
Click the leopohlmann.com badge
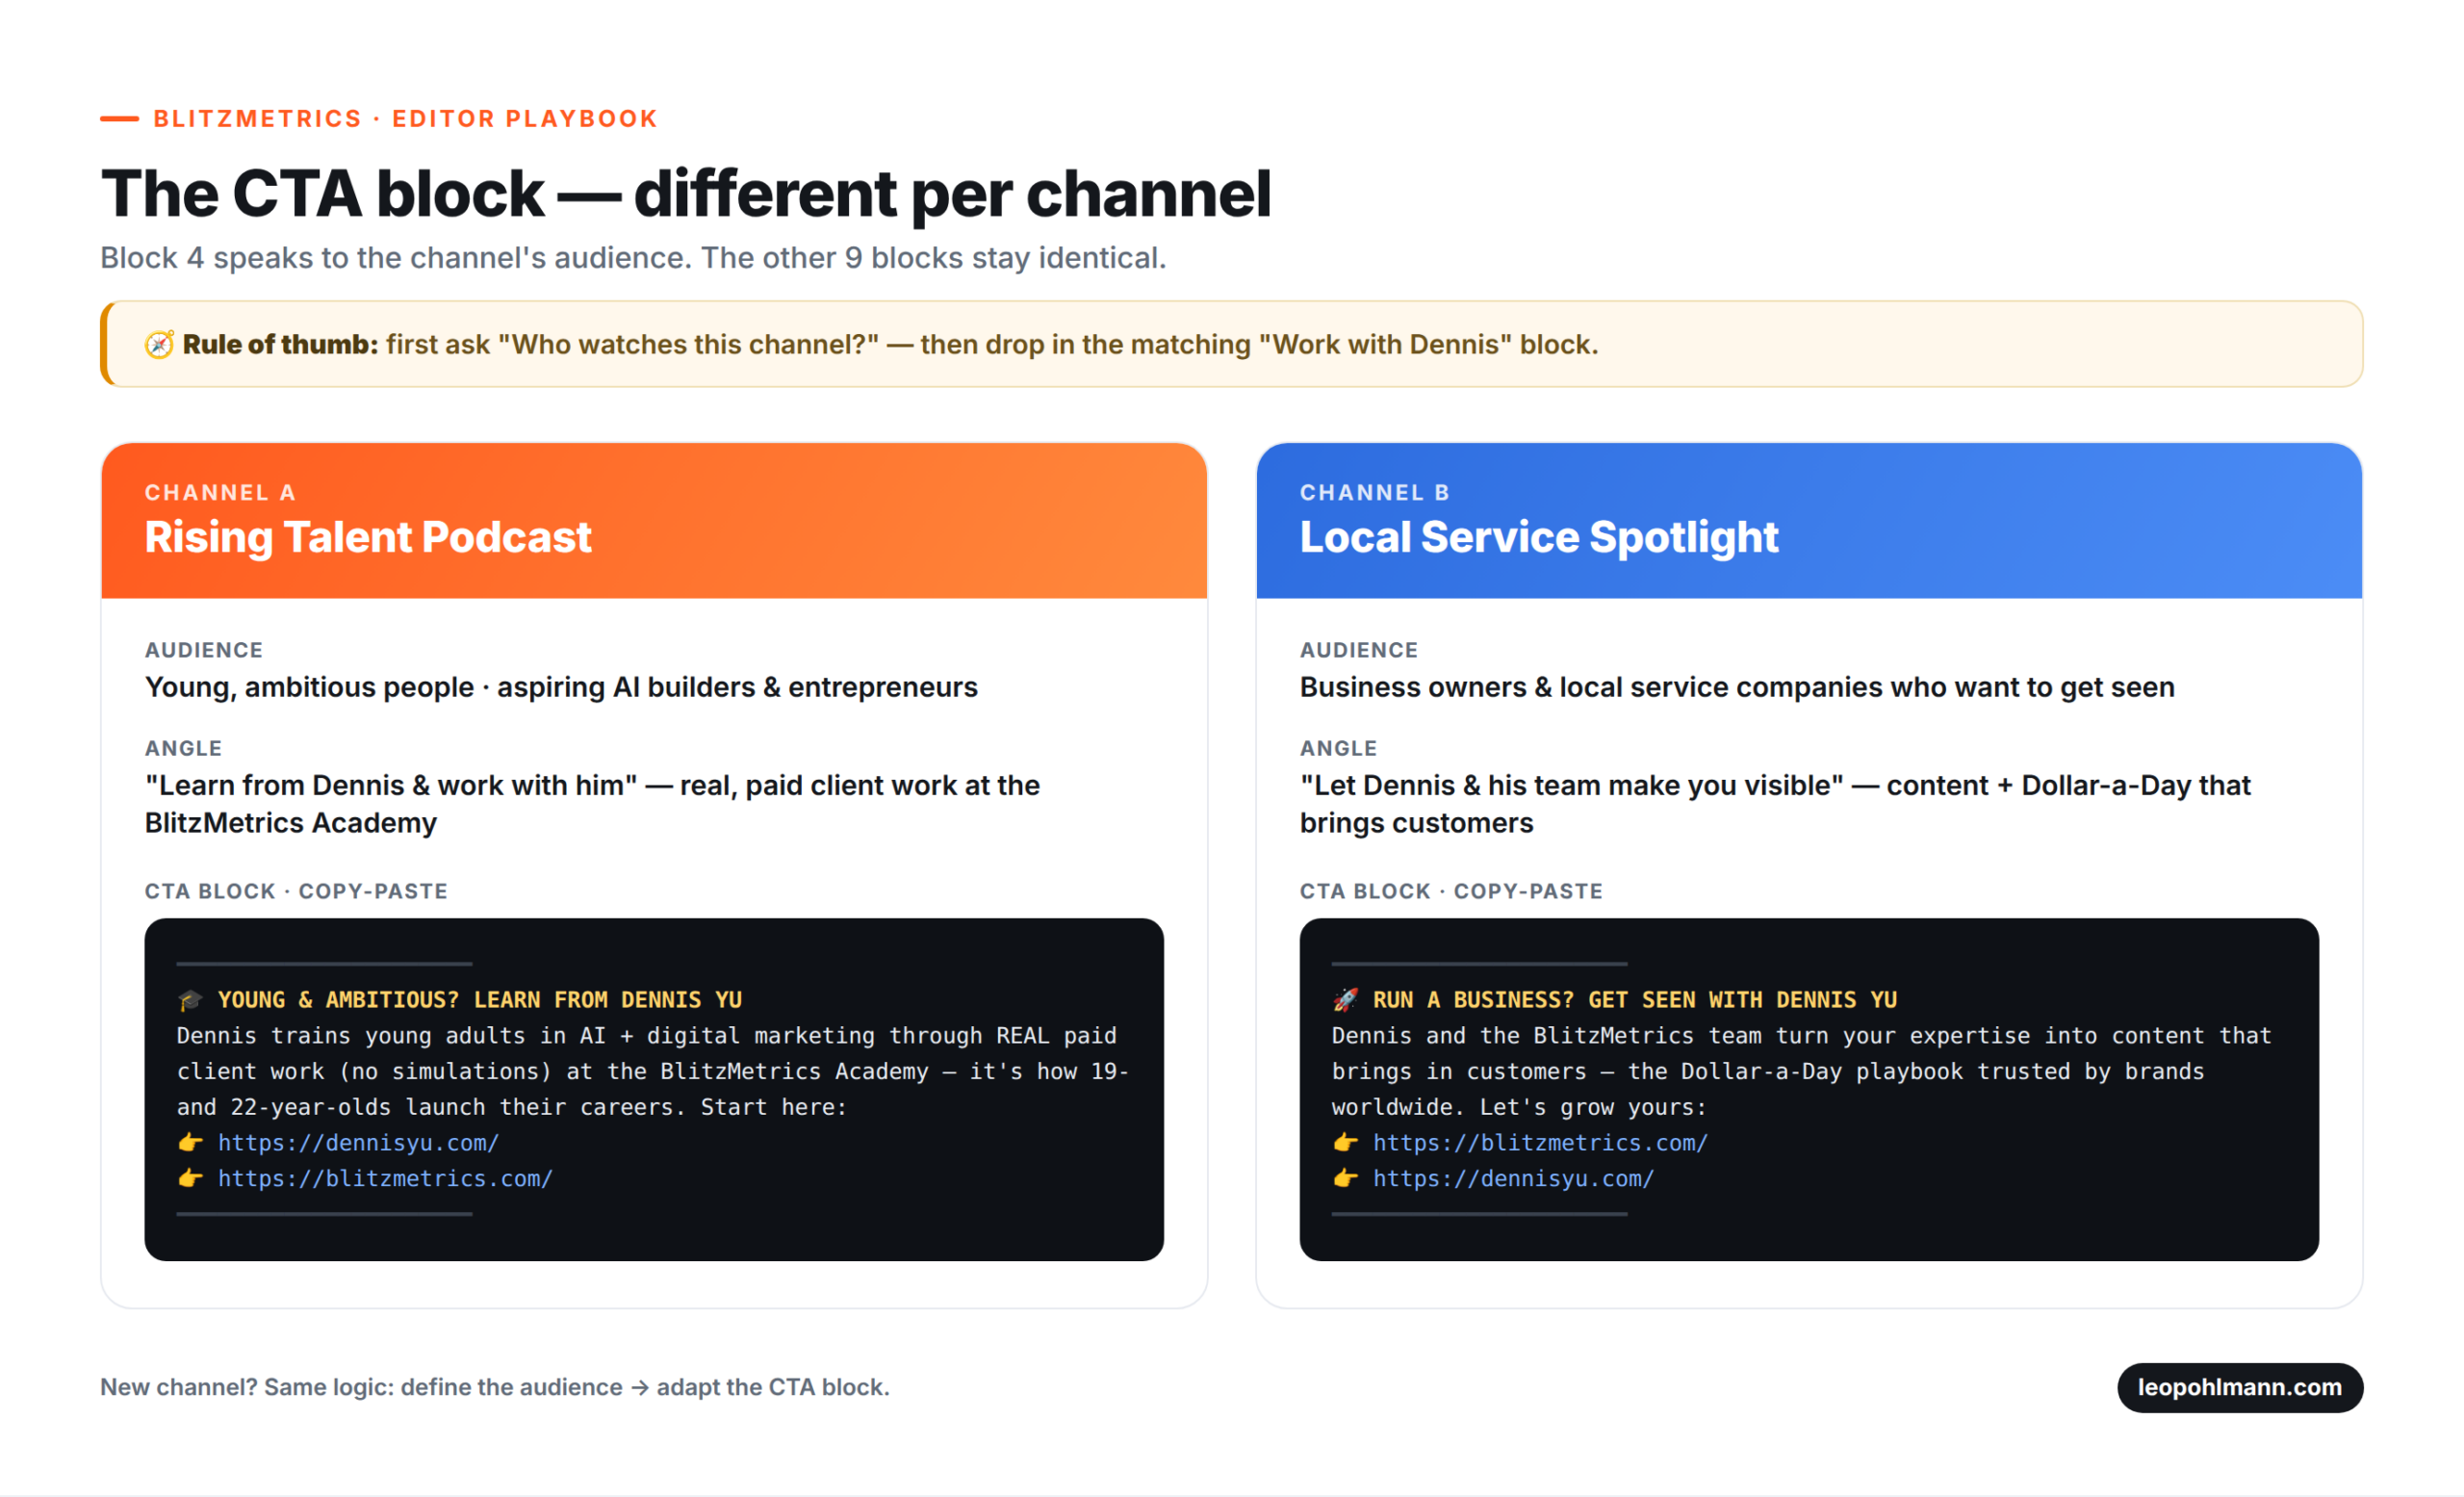pos(2239,1387)
